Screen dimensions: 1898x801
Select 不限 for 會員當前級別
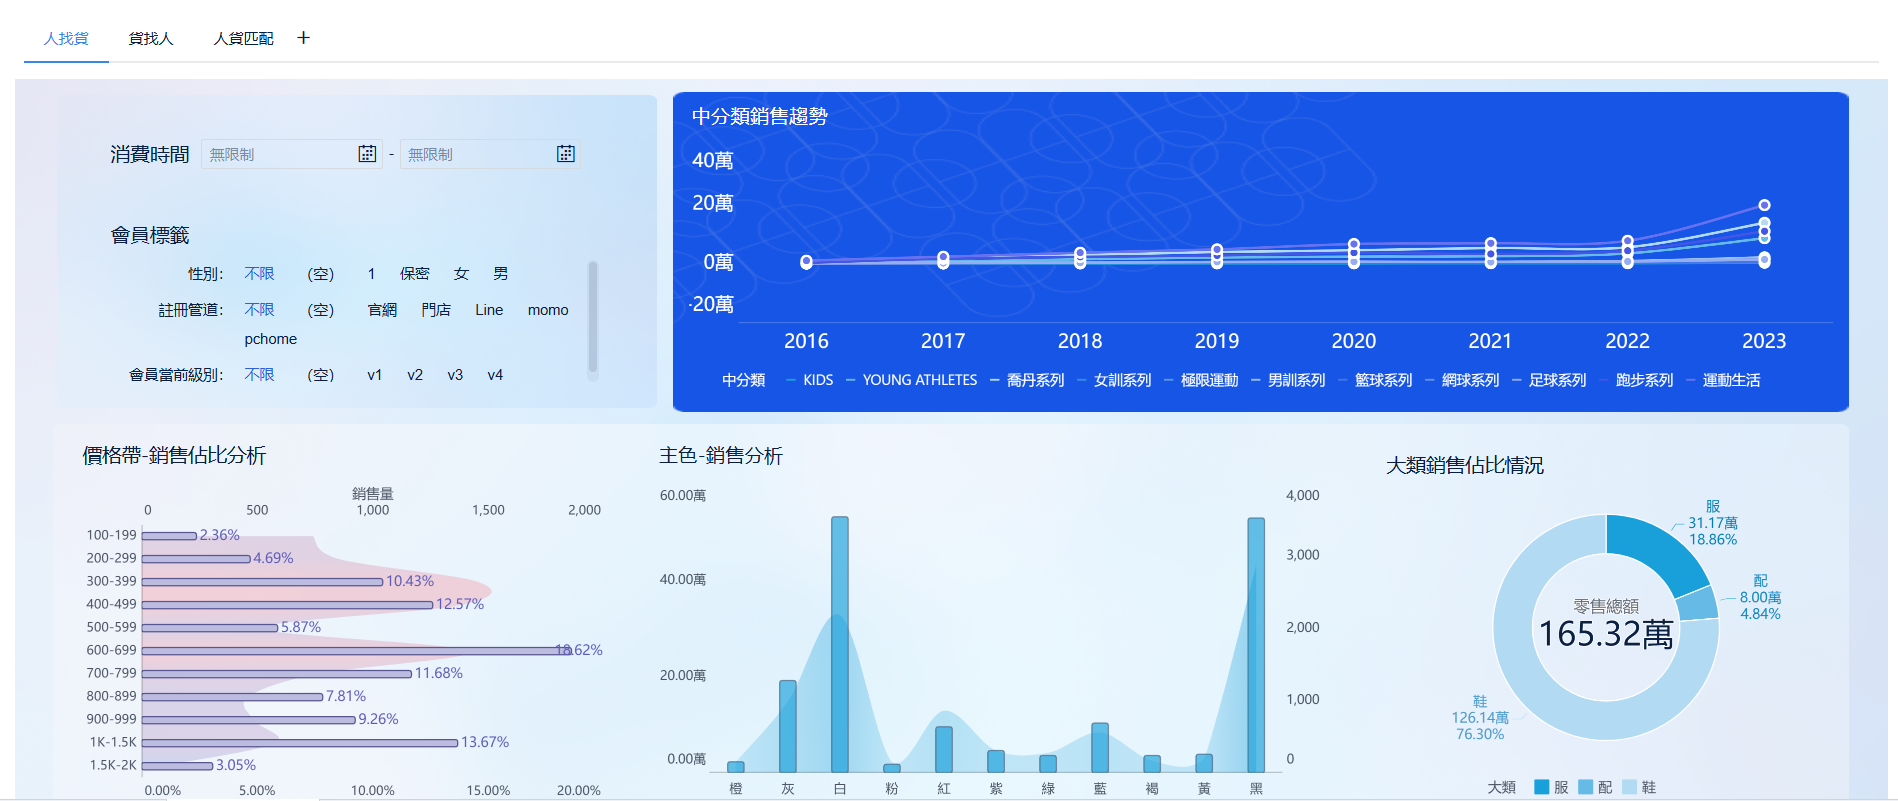(x=259, y=375)
